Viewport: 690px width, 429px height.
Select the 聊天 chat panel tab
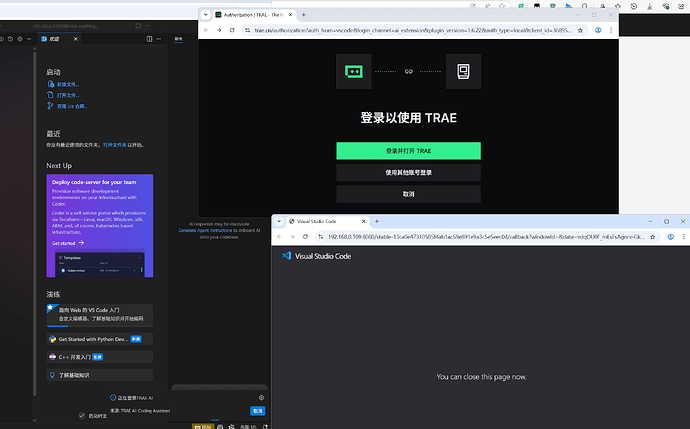[178, 39]
